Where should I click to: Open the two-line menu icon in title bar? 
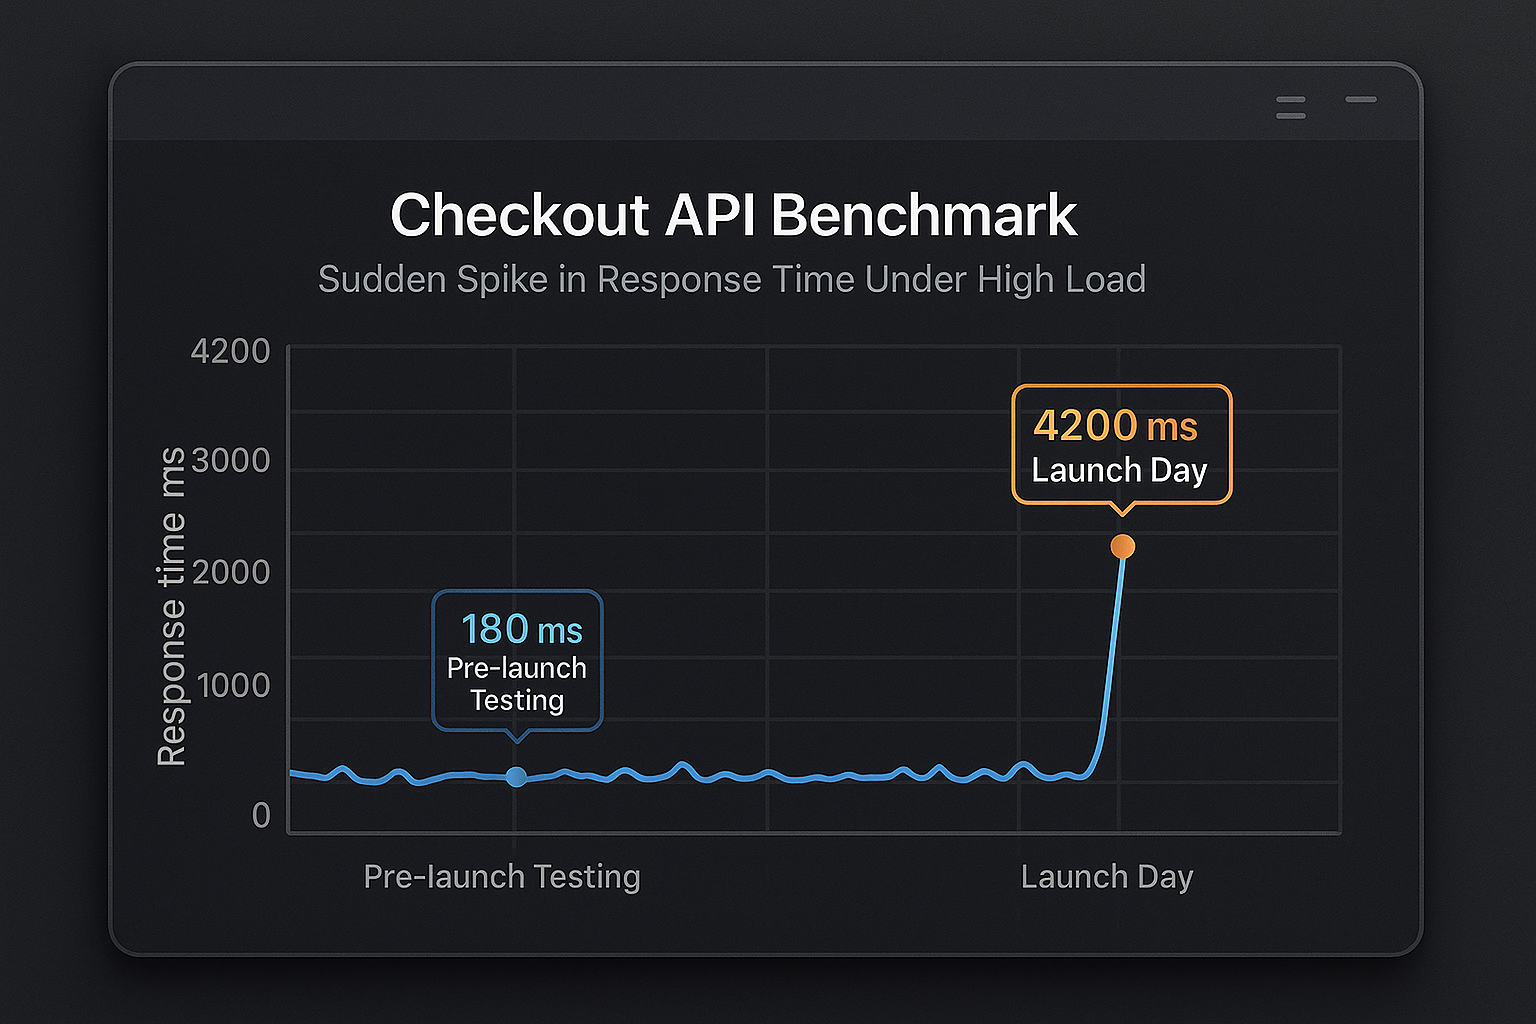tap(1291, 108)
